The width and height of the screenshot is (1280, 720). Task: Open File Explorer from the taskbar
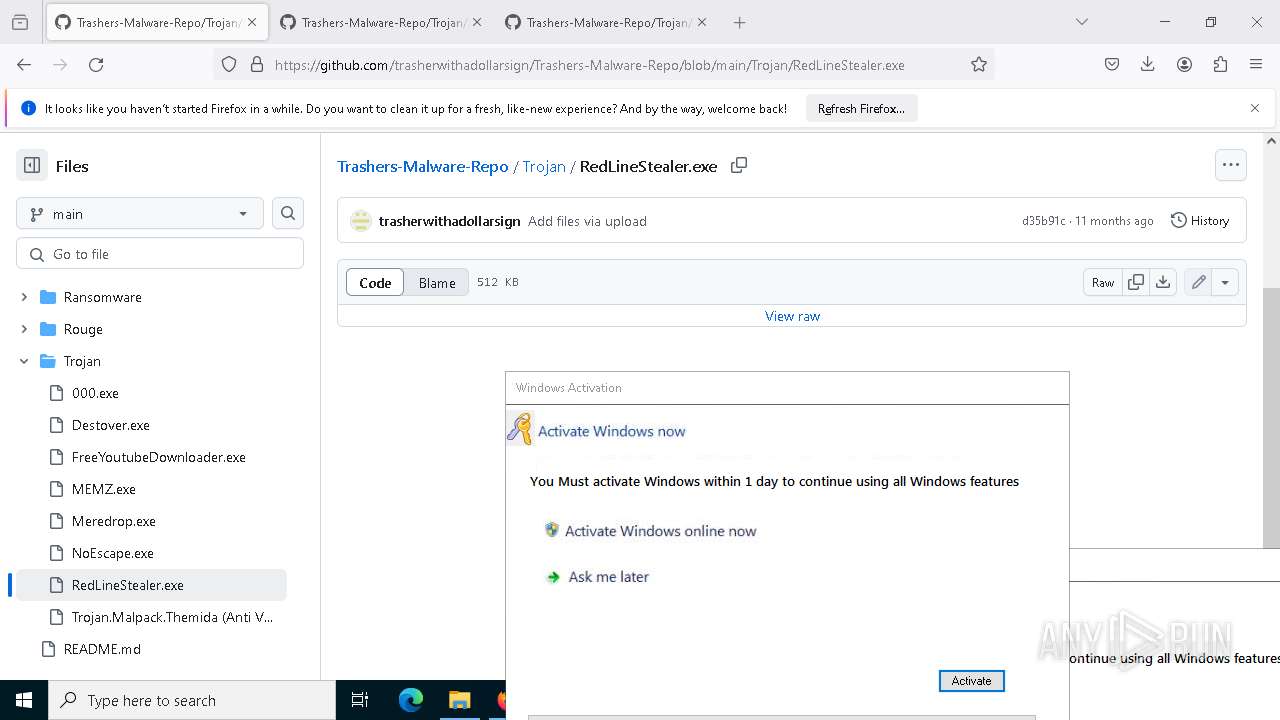[x=459, y=700]
